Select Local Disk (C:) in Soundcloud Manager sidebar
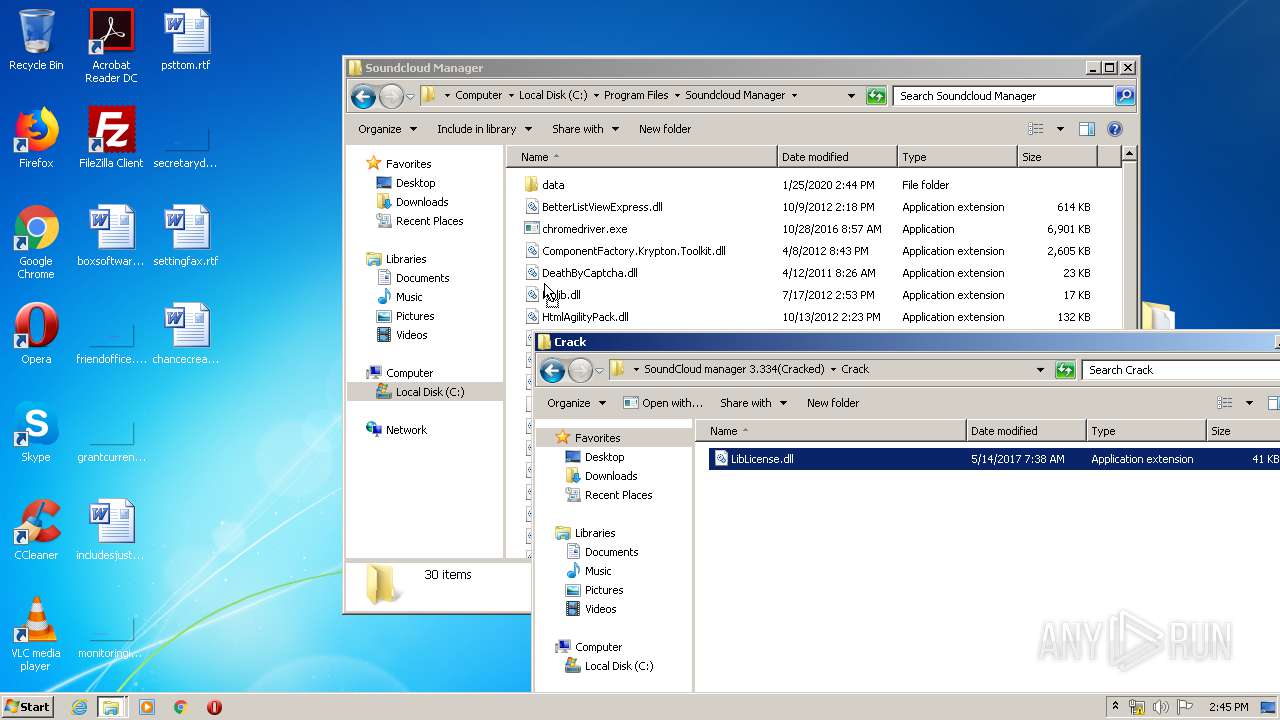Screen dimensions: 1280x720 429,392
